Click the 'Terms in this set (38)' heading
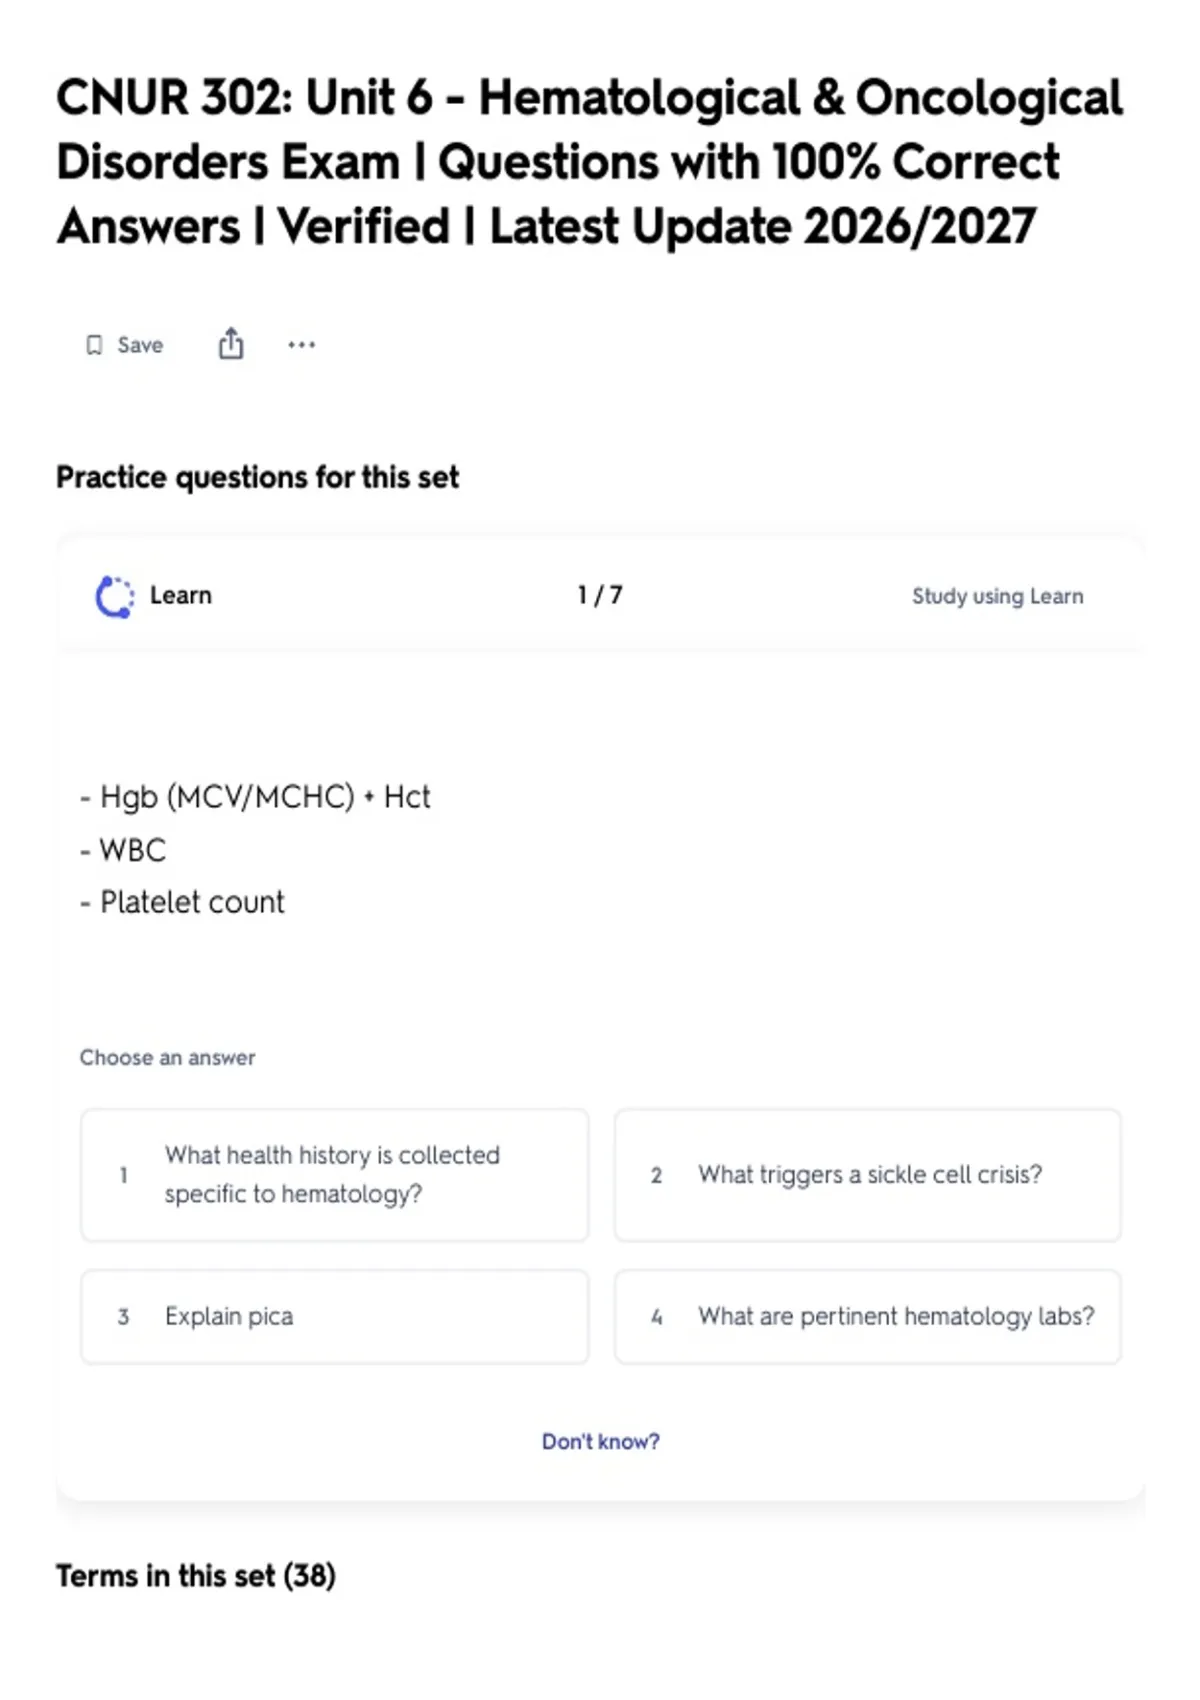Screen dimensions: 1200x1700 (x=196, y=1576)
